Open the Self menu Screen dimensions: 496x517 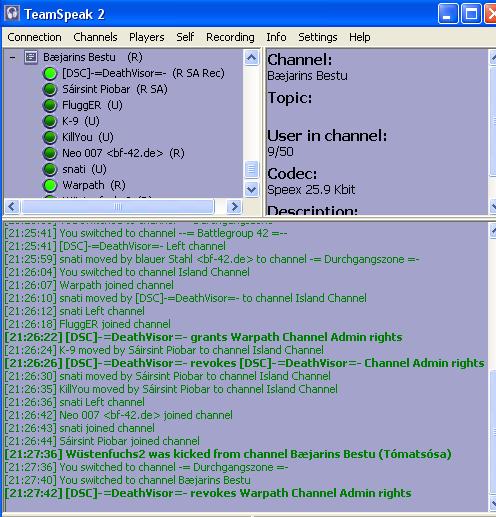coord(185,37)
